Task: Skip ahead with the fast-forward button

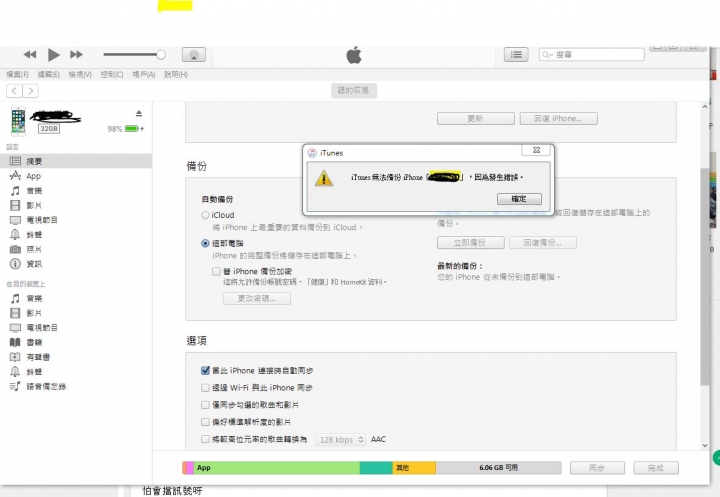Action: [x=76, y=55]
